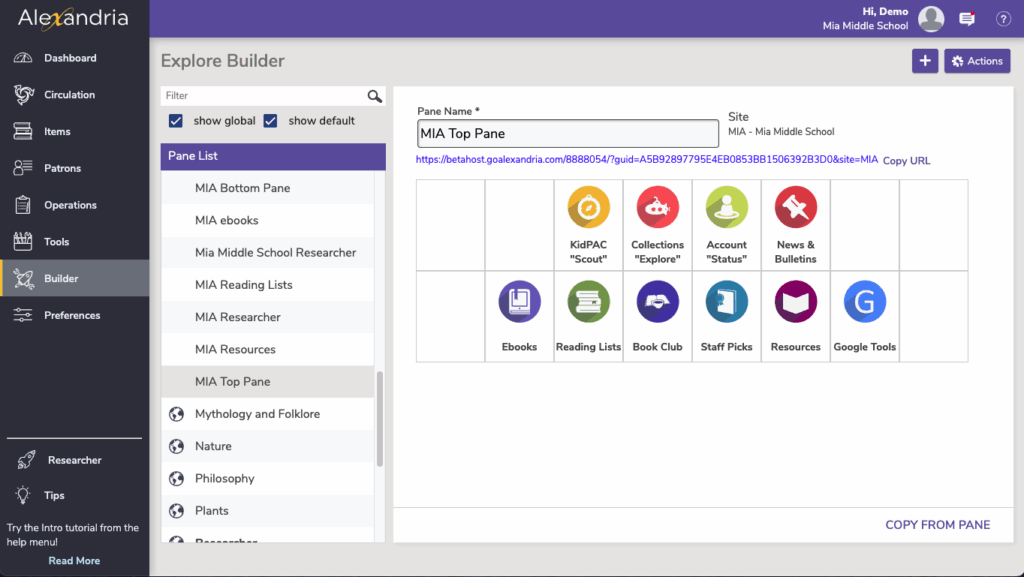Click the News & Bulletins pushpin icon
1024x577 pixels.
[796, 208]
